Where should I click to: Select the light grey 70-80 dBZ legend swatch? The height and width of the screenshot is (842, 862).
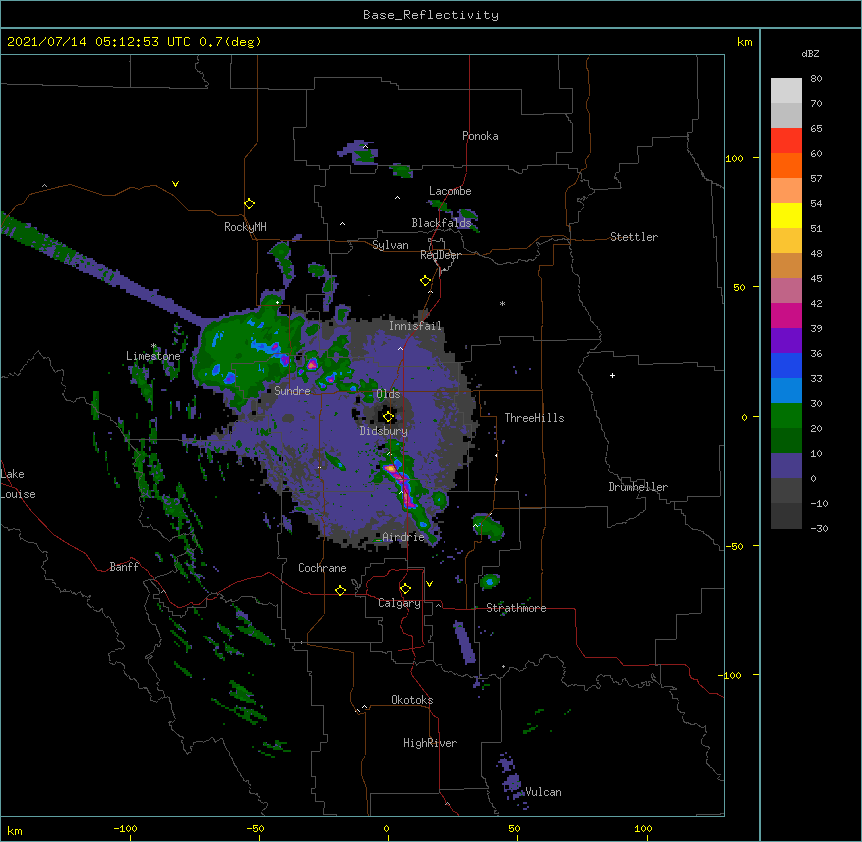coord(786,91)
